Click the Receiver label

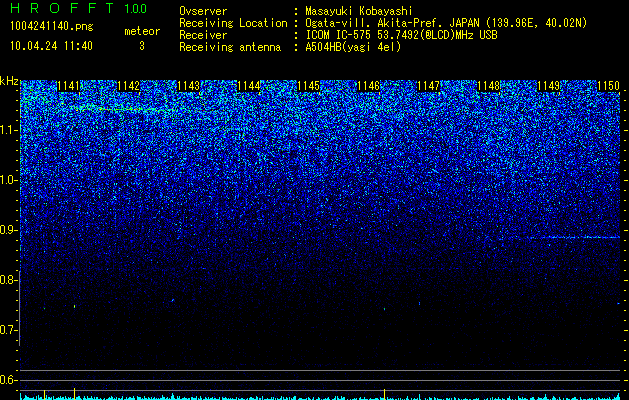pos(203,35)
